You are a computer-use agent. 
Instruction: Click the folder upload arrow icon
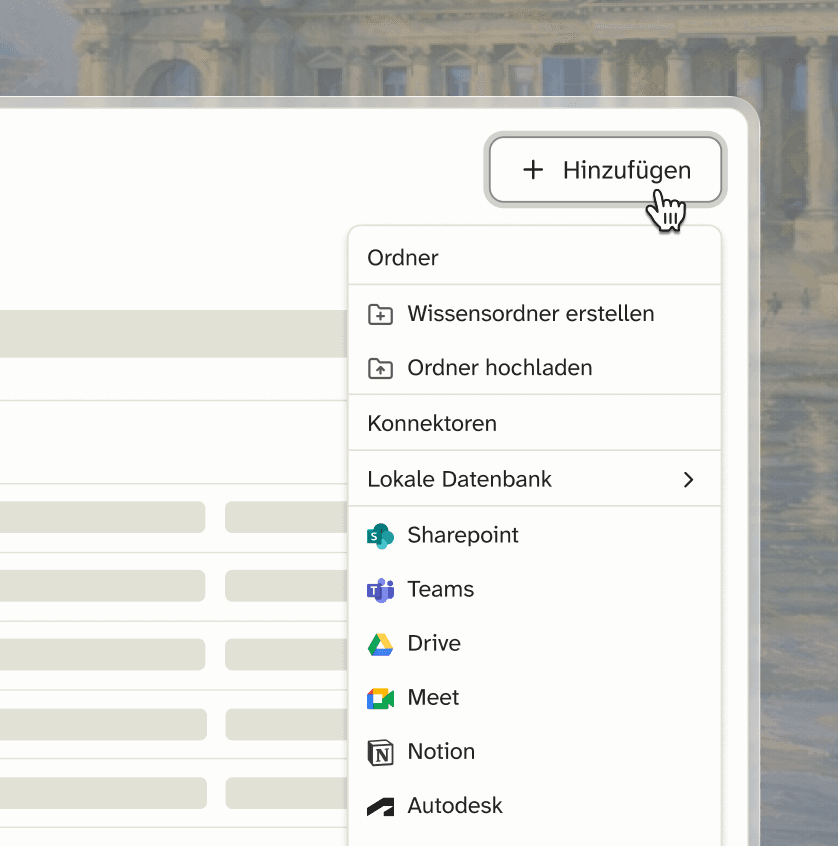point(380,369)
